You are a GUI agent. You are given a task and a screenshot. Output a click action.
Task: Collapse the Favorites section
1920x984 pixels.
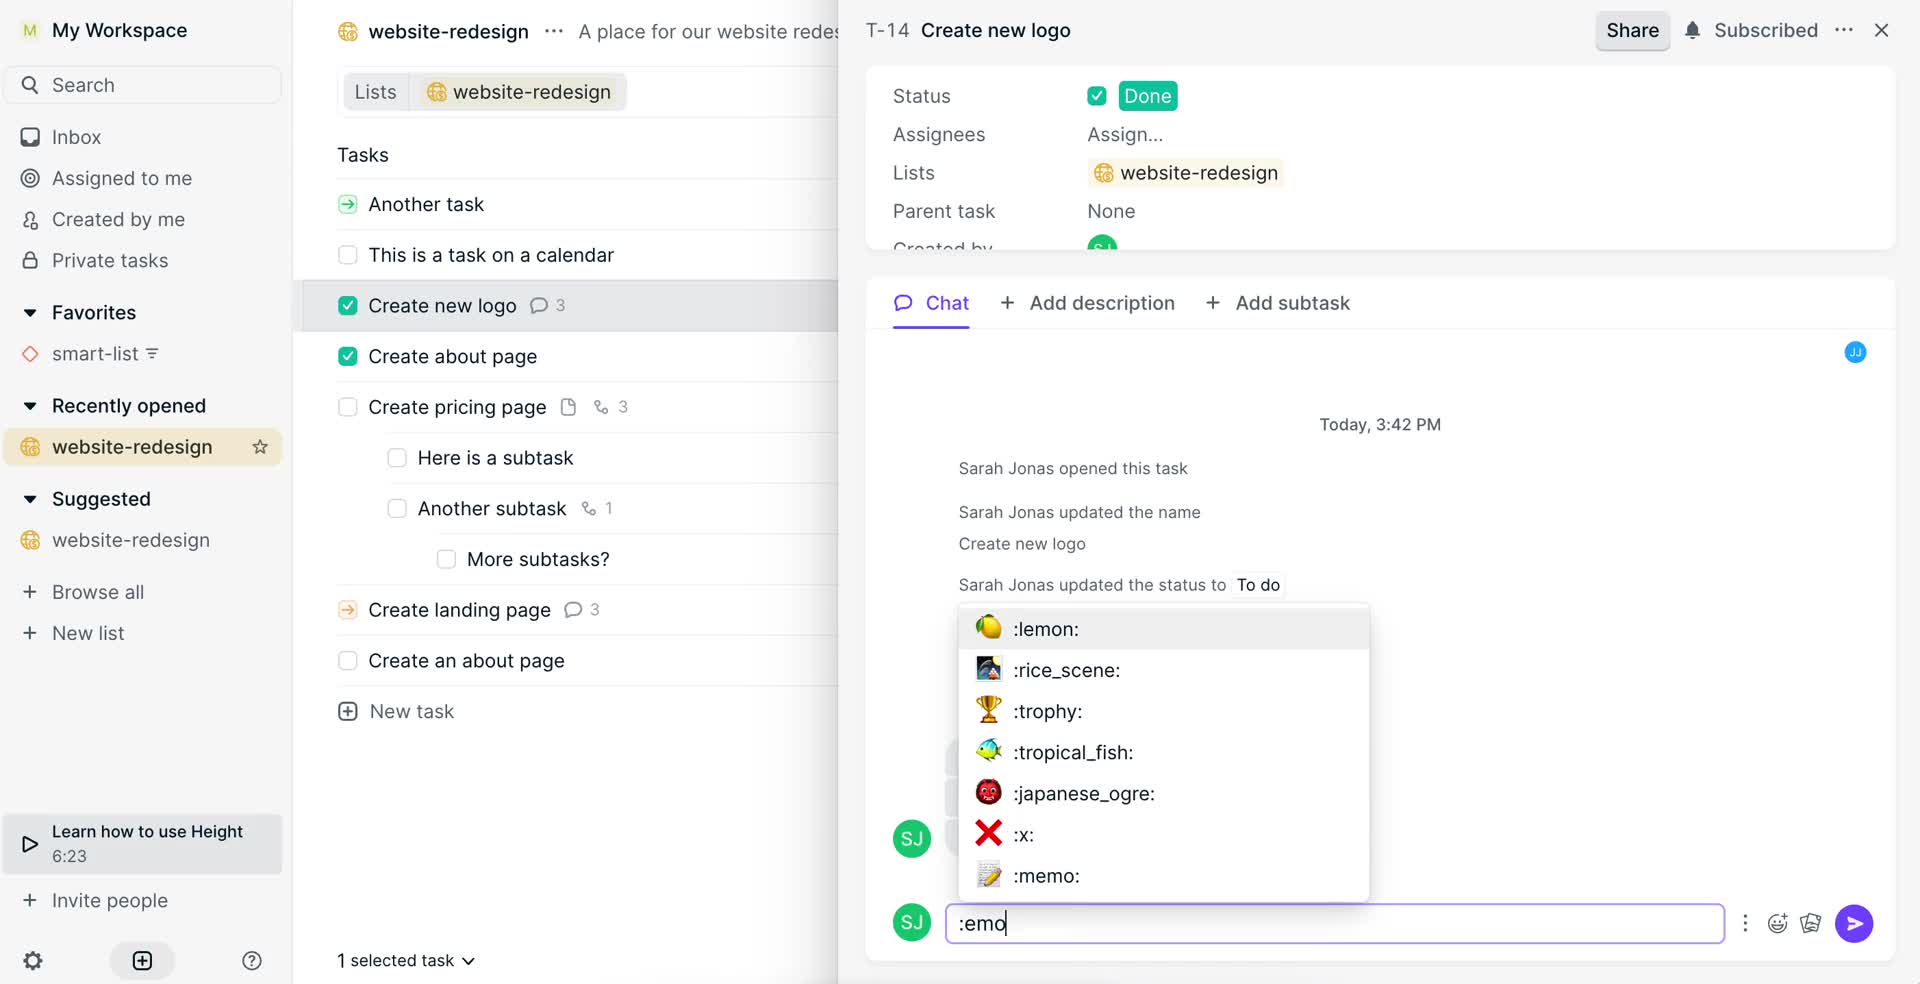[x=30, y=313]
